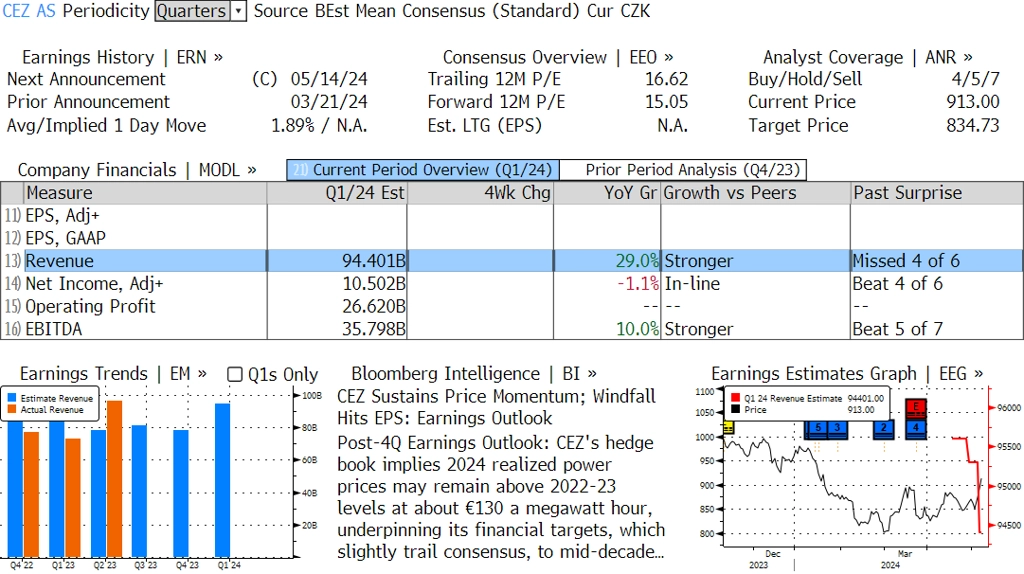Select the 12) EPS, GAAP row

coord(512,238)
